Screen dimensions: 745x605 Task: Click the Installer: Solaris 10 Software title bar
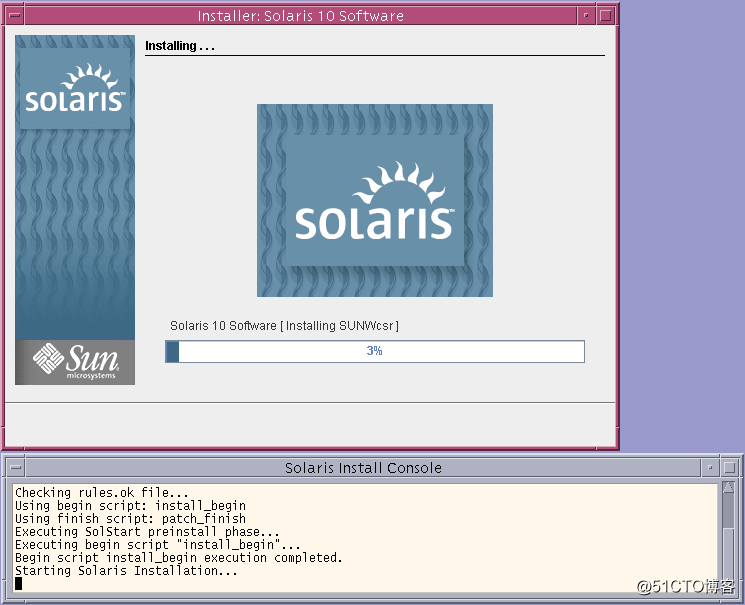300,16
